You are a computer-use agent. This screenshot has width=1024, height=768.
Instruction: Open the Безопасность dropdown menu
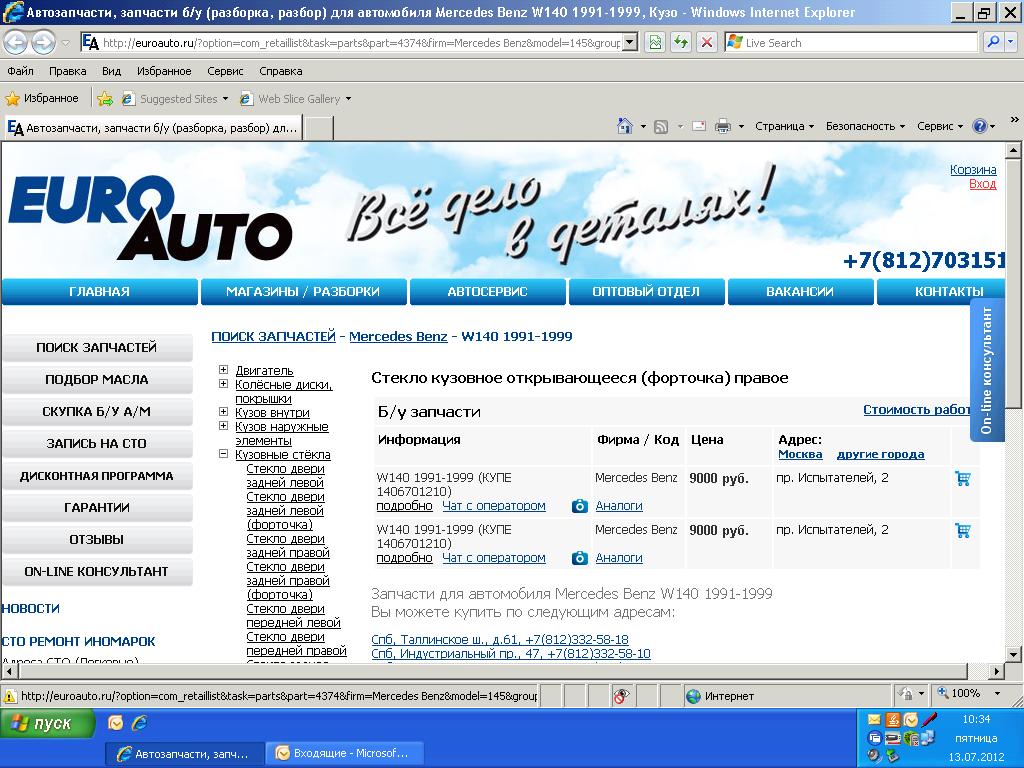(865, 126)
